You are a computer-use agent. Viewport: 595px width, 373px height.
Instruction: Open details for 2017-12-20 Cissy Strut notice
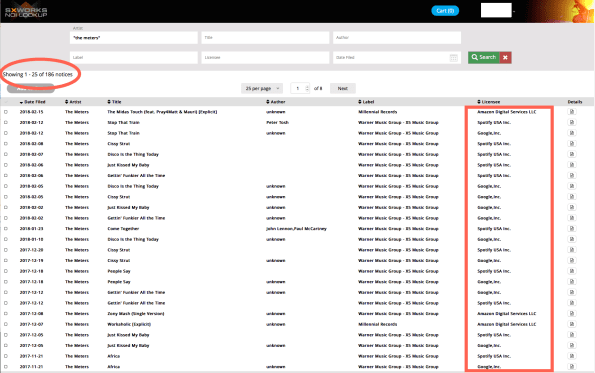click(571, 250)
